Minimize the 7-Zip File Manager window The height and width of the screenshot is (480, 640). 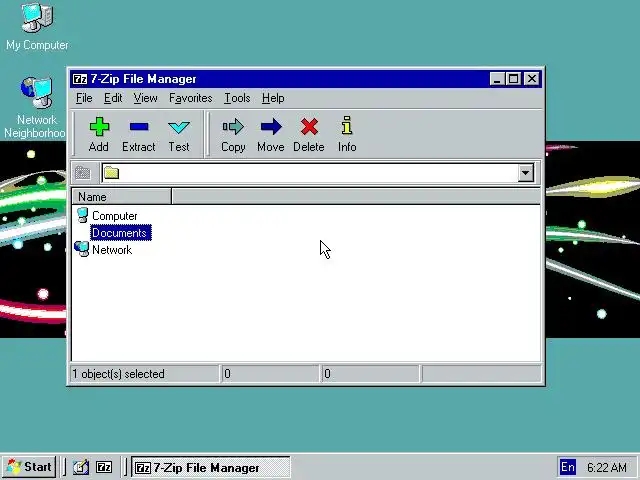click(x=497, y=79)
